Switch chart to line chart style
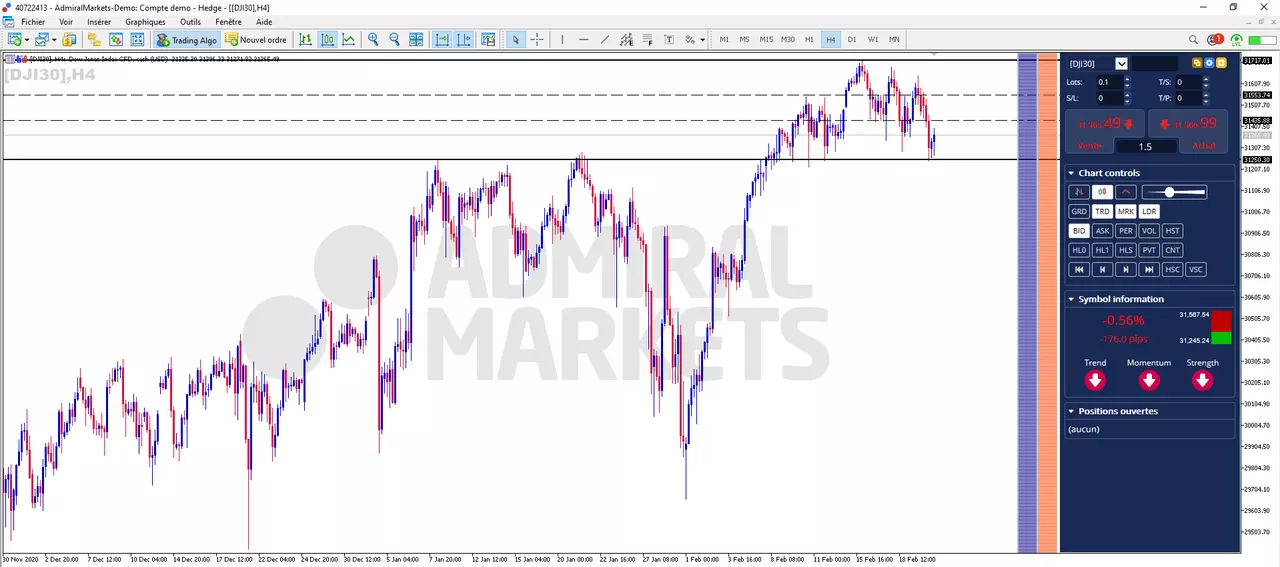This screenshot has height=567, width=1280. (x=348, y=40)
